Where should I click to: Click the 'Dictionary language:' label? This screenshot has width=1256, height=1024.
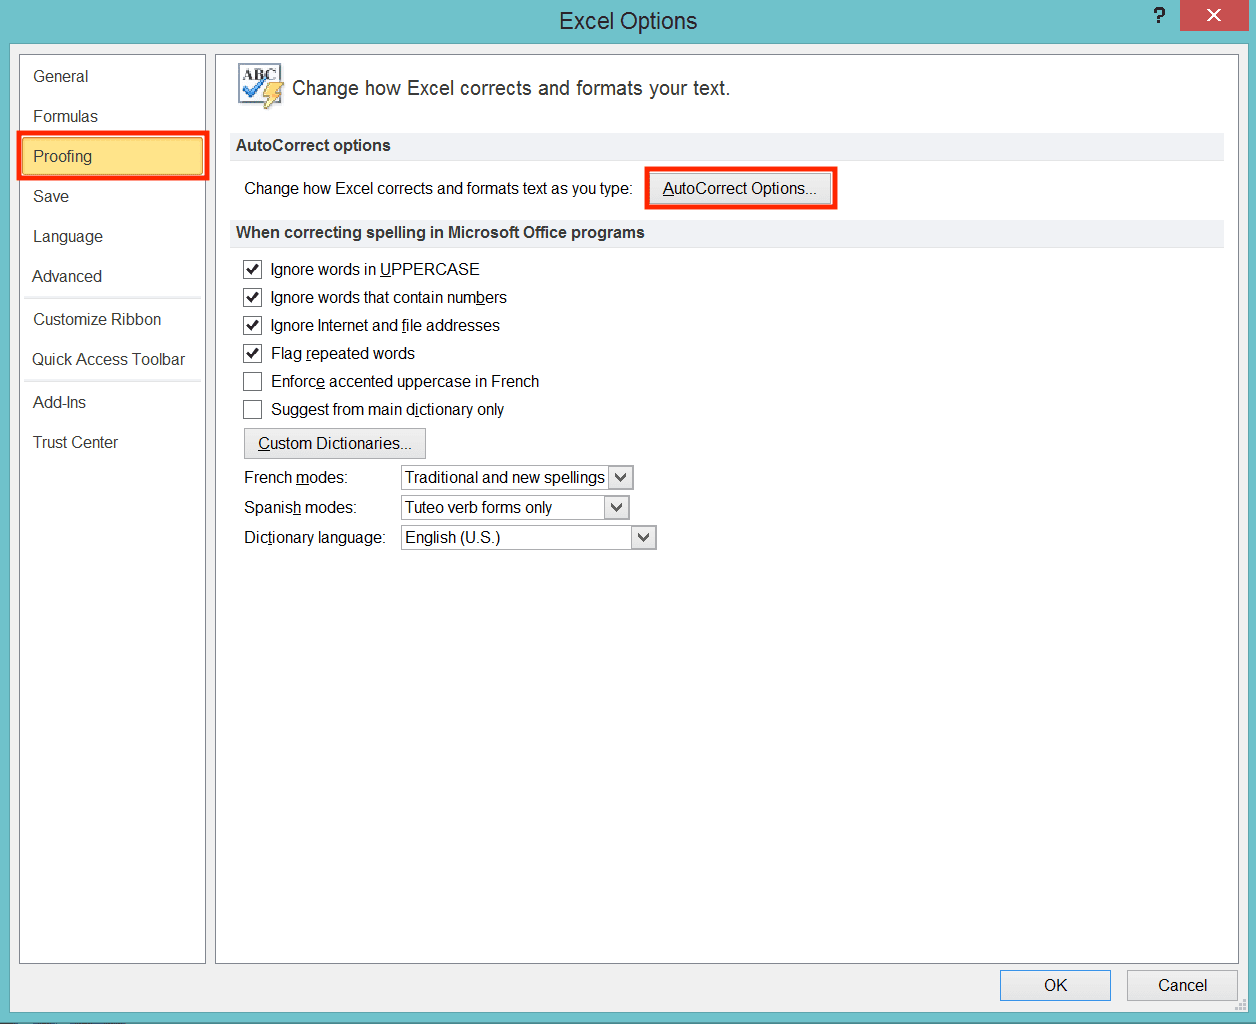(x=315, y=538)
